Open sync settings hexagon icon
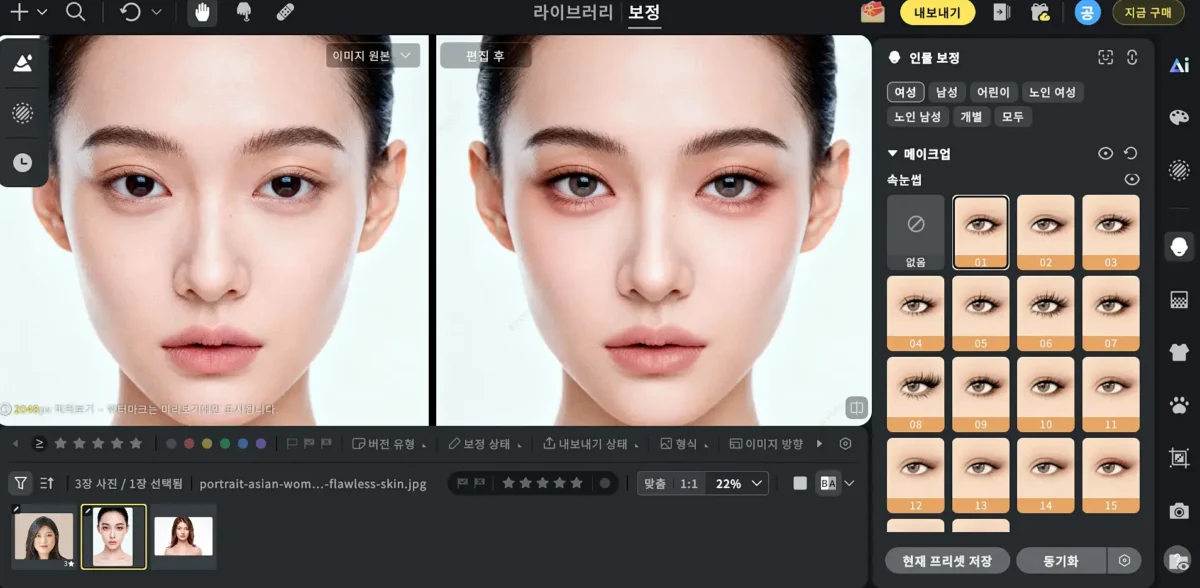 tap(1125, 560)
